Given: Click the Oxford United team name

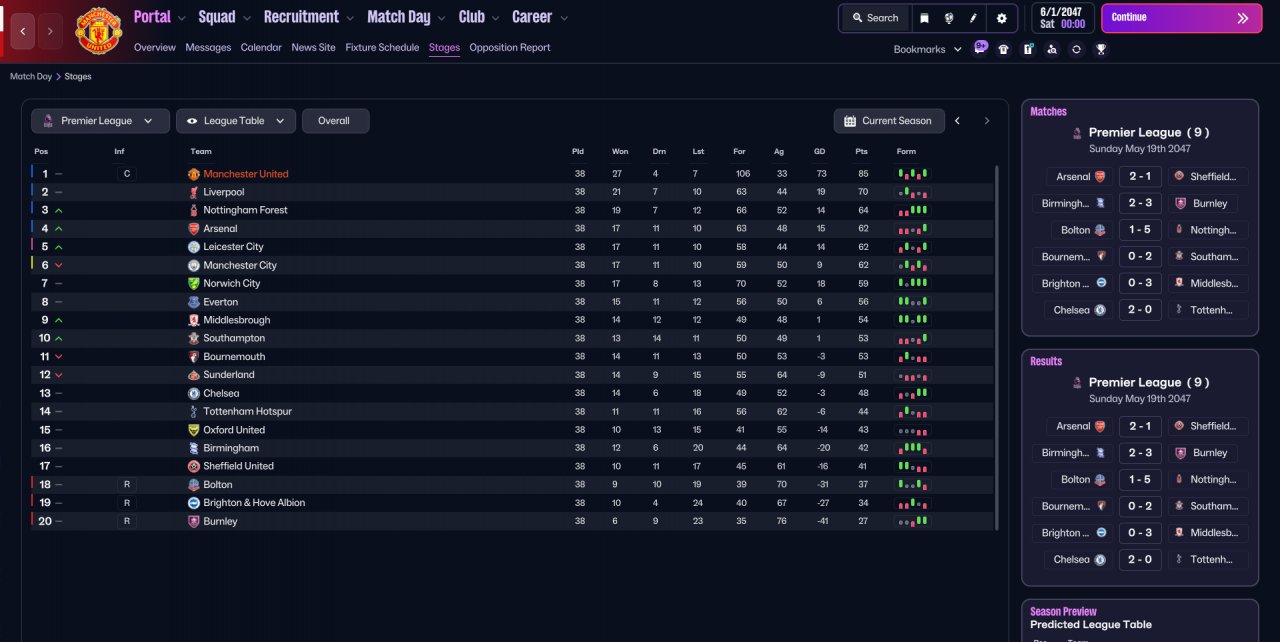Looking at the screenshot, I should tap(234, 430).
